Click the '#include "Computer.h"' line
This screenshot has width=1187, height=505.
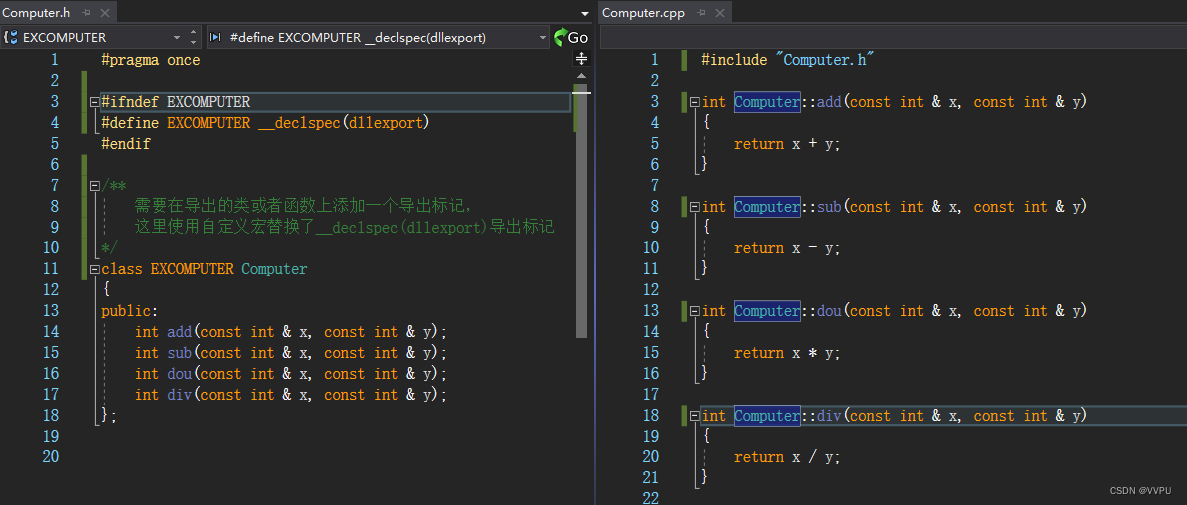pyautogui.click(x=788, y=61)
